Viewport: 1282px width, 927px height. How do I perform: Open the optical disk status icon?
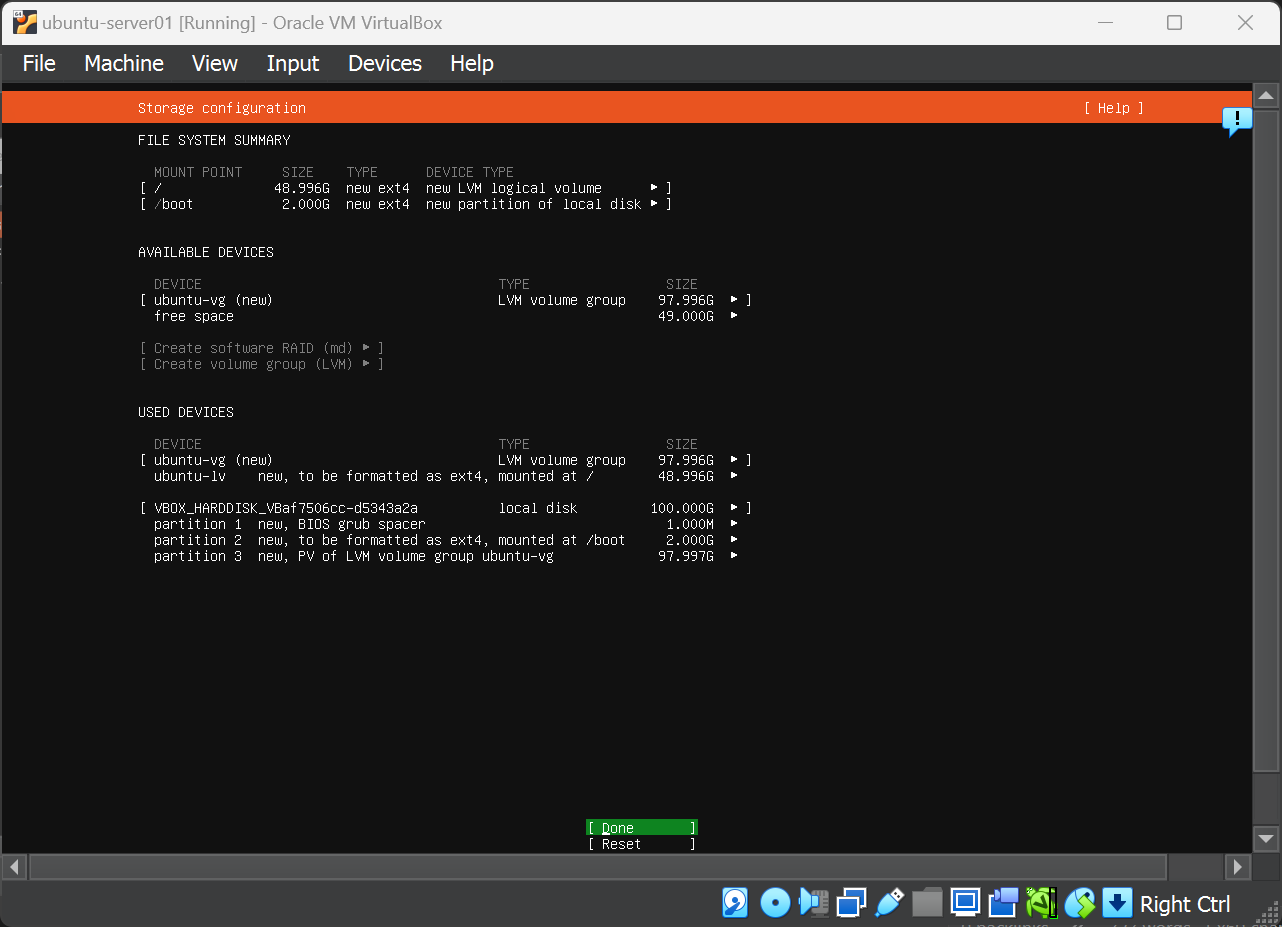(x=775, y=903)
